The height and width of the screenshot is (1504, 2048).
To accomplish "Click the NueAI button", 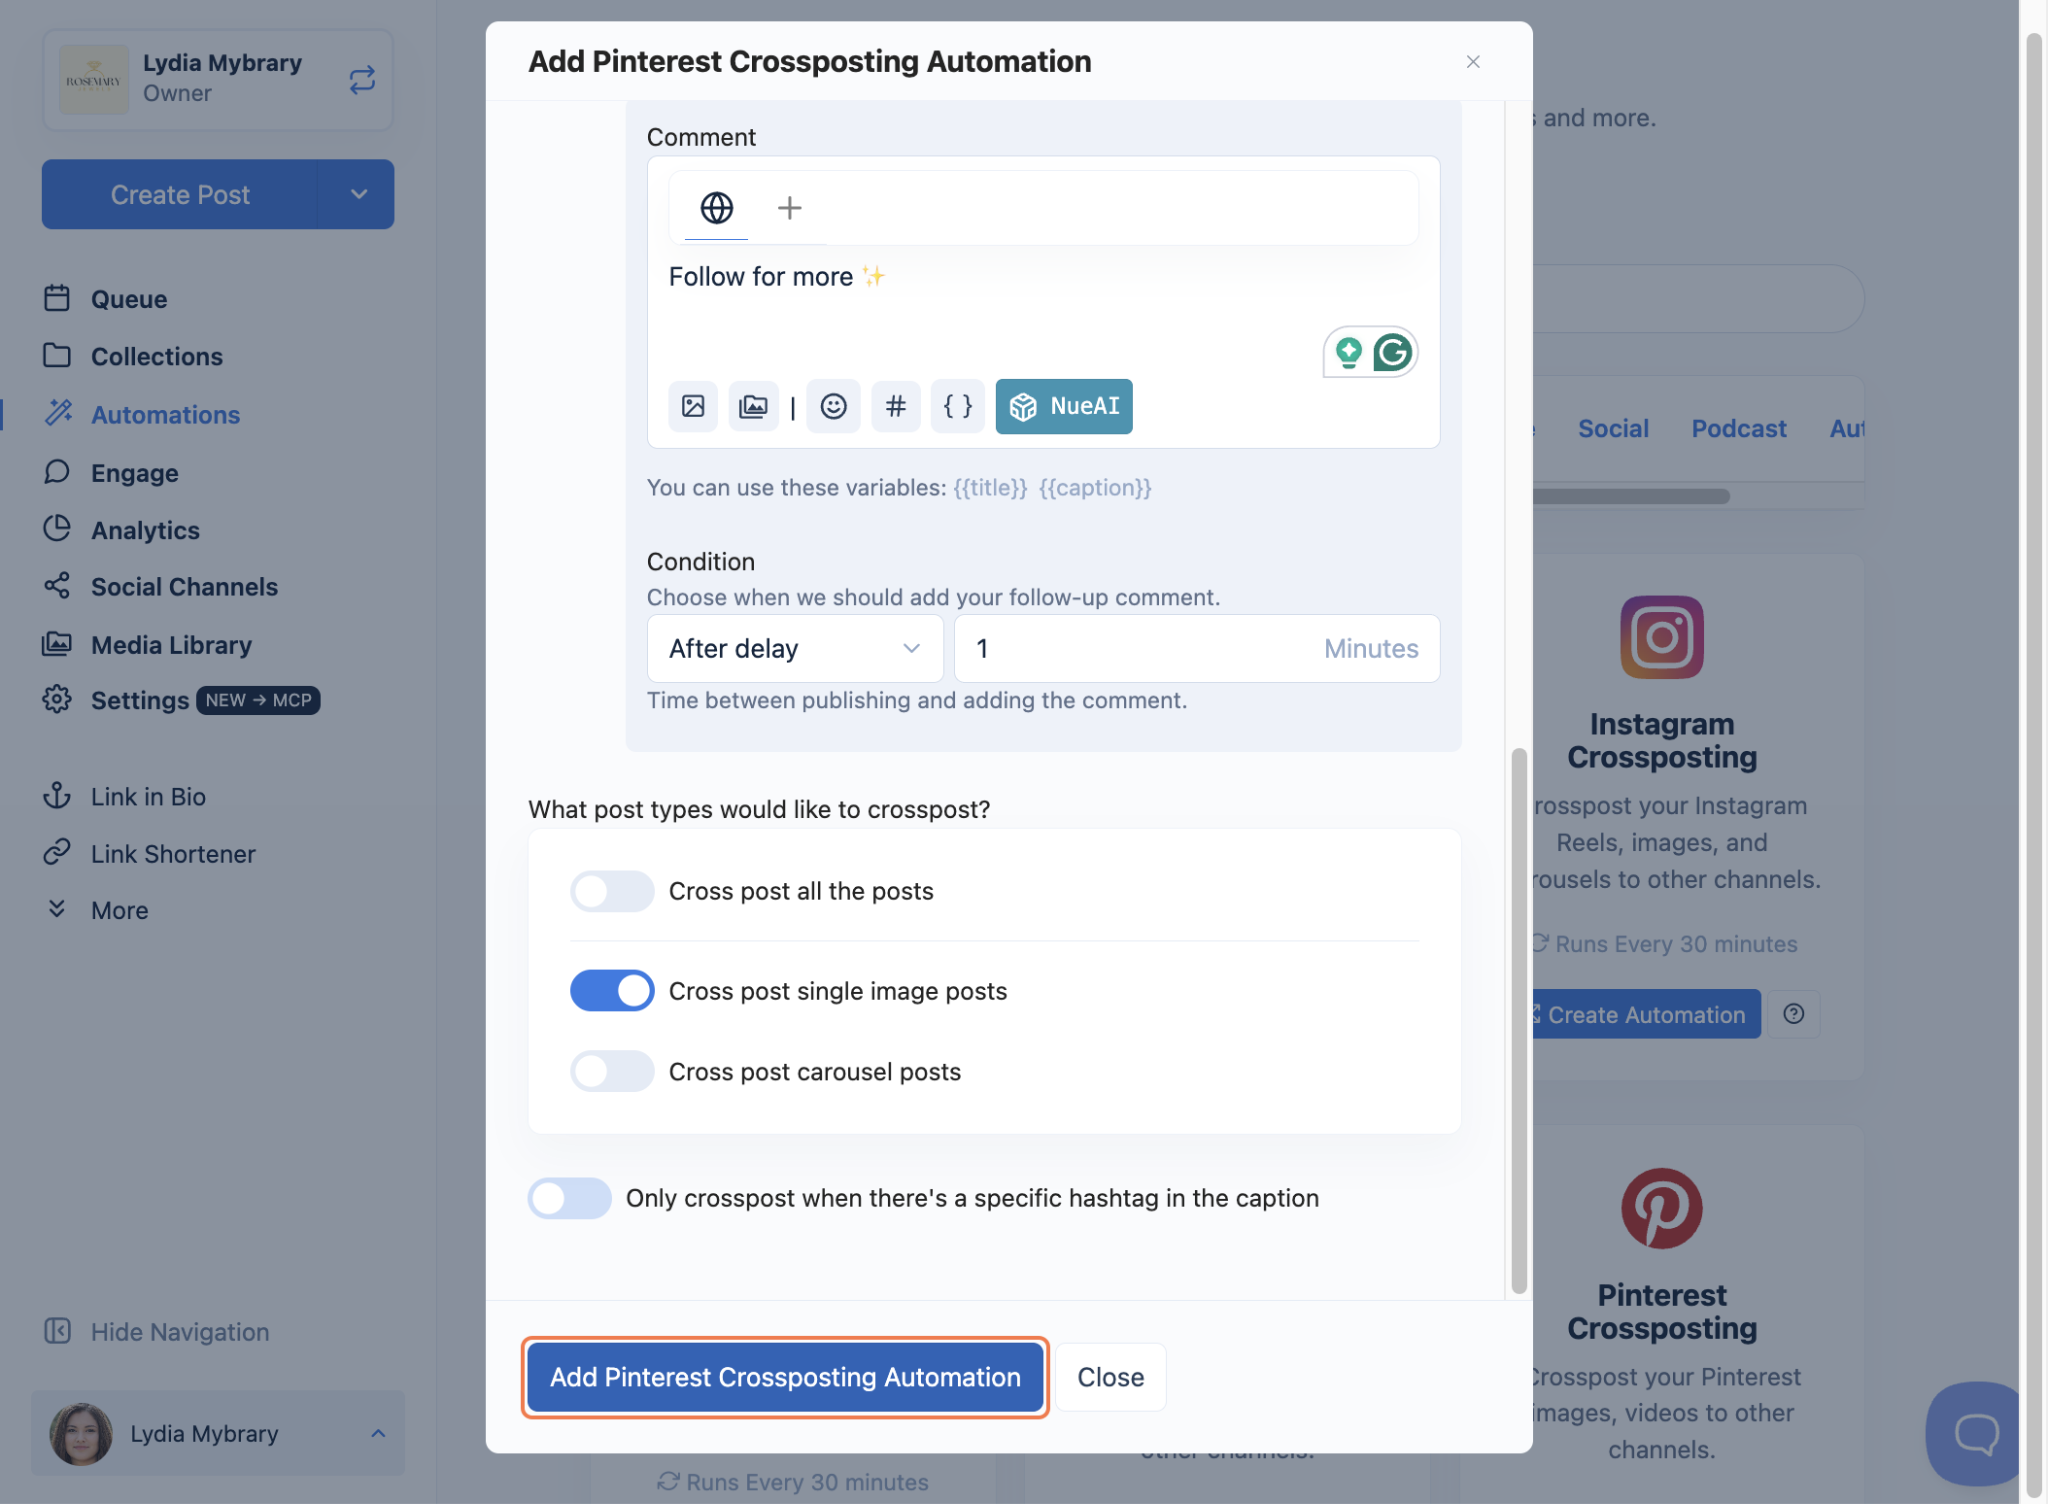I will pos(1064,406).
